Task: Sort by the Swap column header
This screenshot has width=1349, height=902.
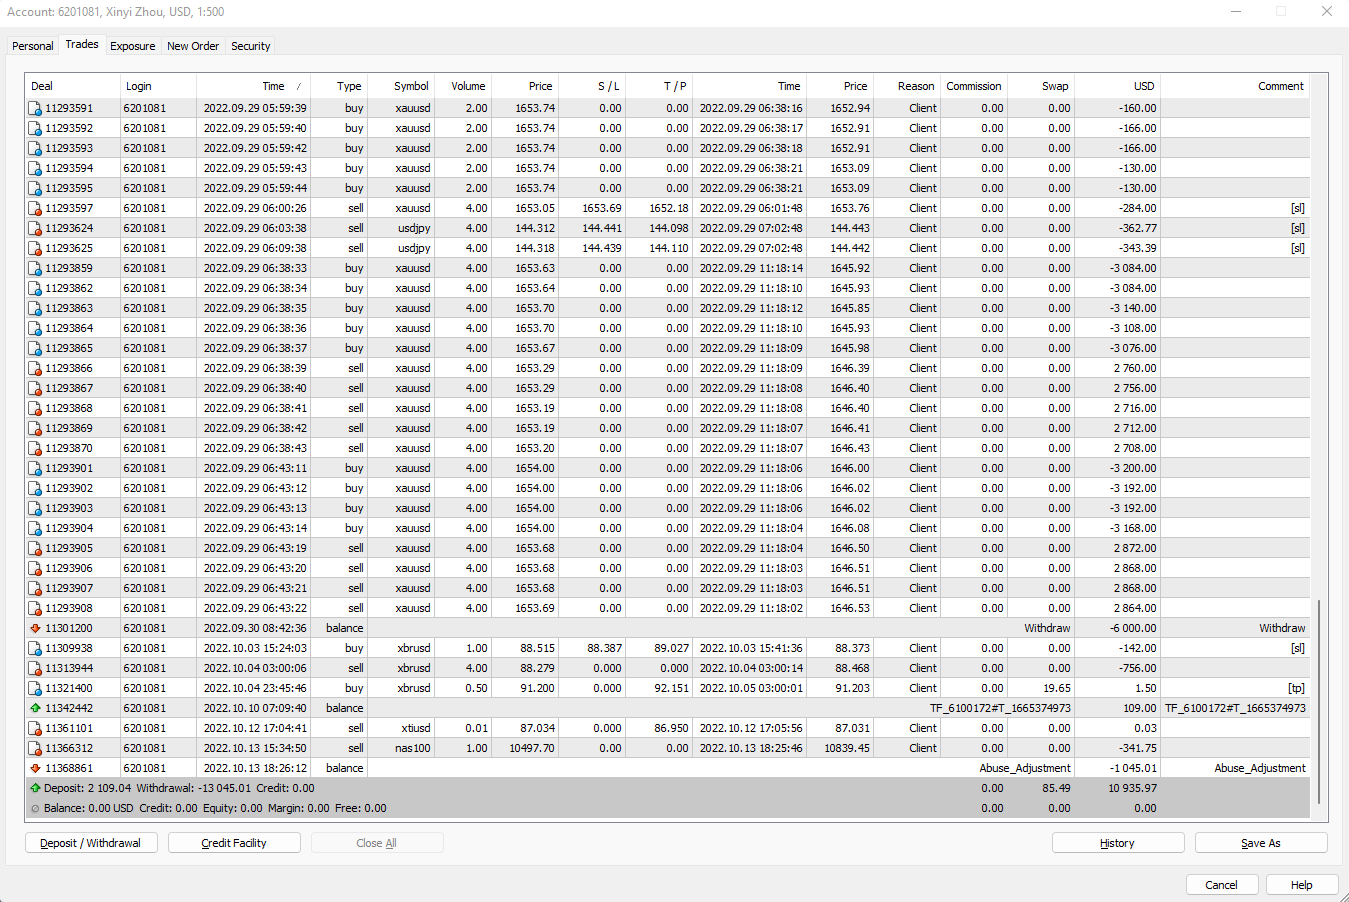Action: [1041, 86]
